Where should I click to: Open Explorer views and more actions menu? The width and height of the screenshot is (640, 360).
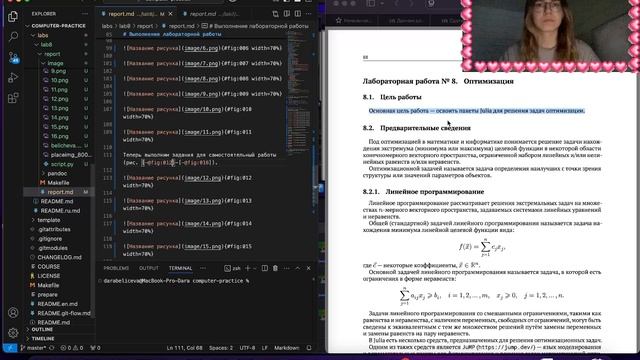(x=85, y=14)
